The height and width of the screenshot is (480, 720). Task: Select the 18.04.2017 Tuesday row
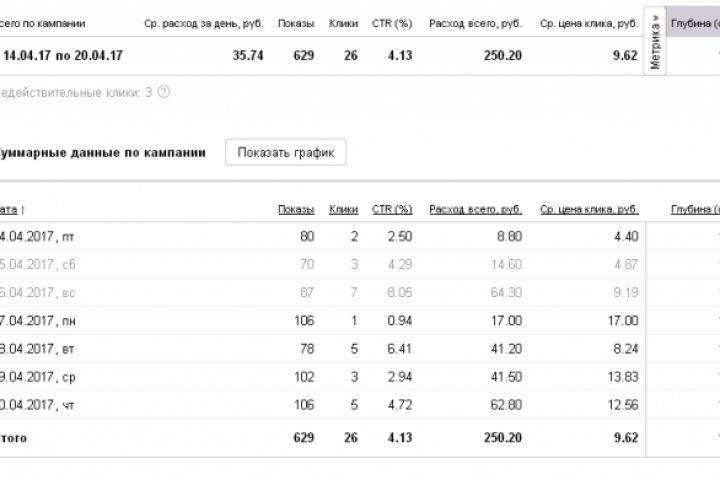click(x=38, y=349)
